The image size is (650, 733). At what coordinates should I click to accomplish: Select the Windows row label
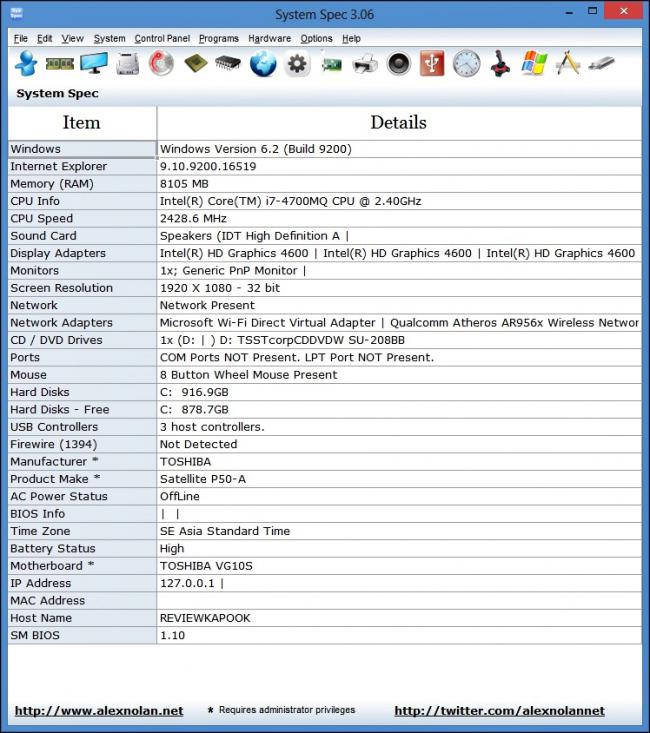pyautogui.click(x=82, y=149)
